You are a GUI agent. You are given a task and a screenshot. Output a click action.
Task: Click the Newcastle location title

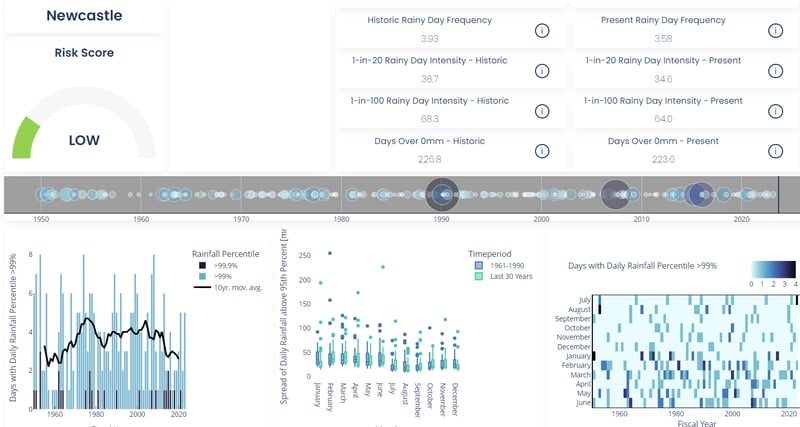pyautogui.click(x=85, y=16)
